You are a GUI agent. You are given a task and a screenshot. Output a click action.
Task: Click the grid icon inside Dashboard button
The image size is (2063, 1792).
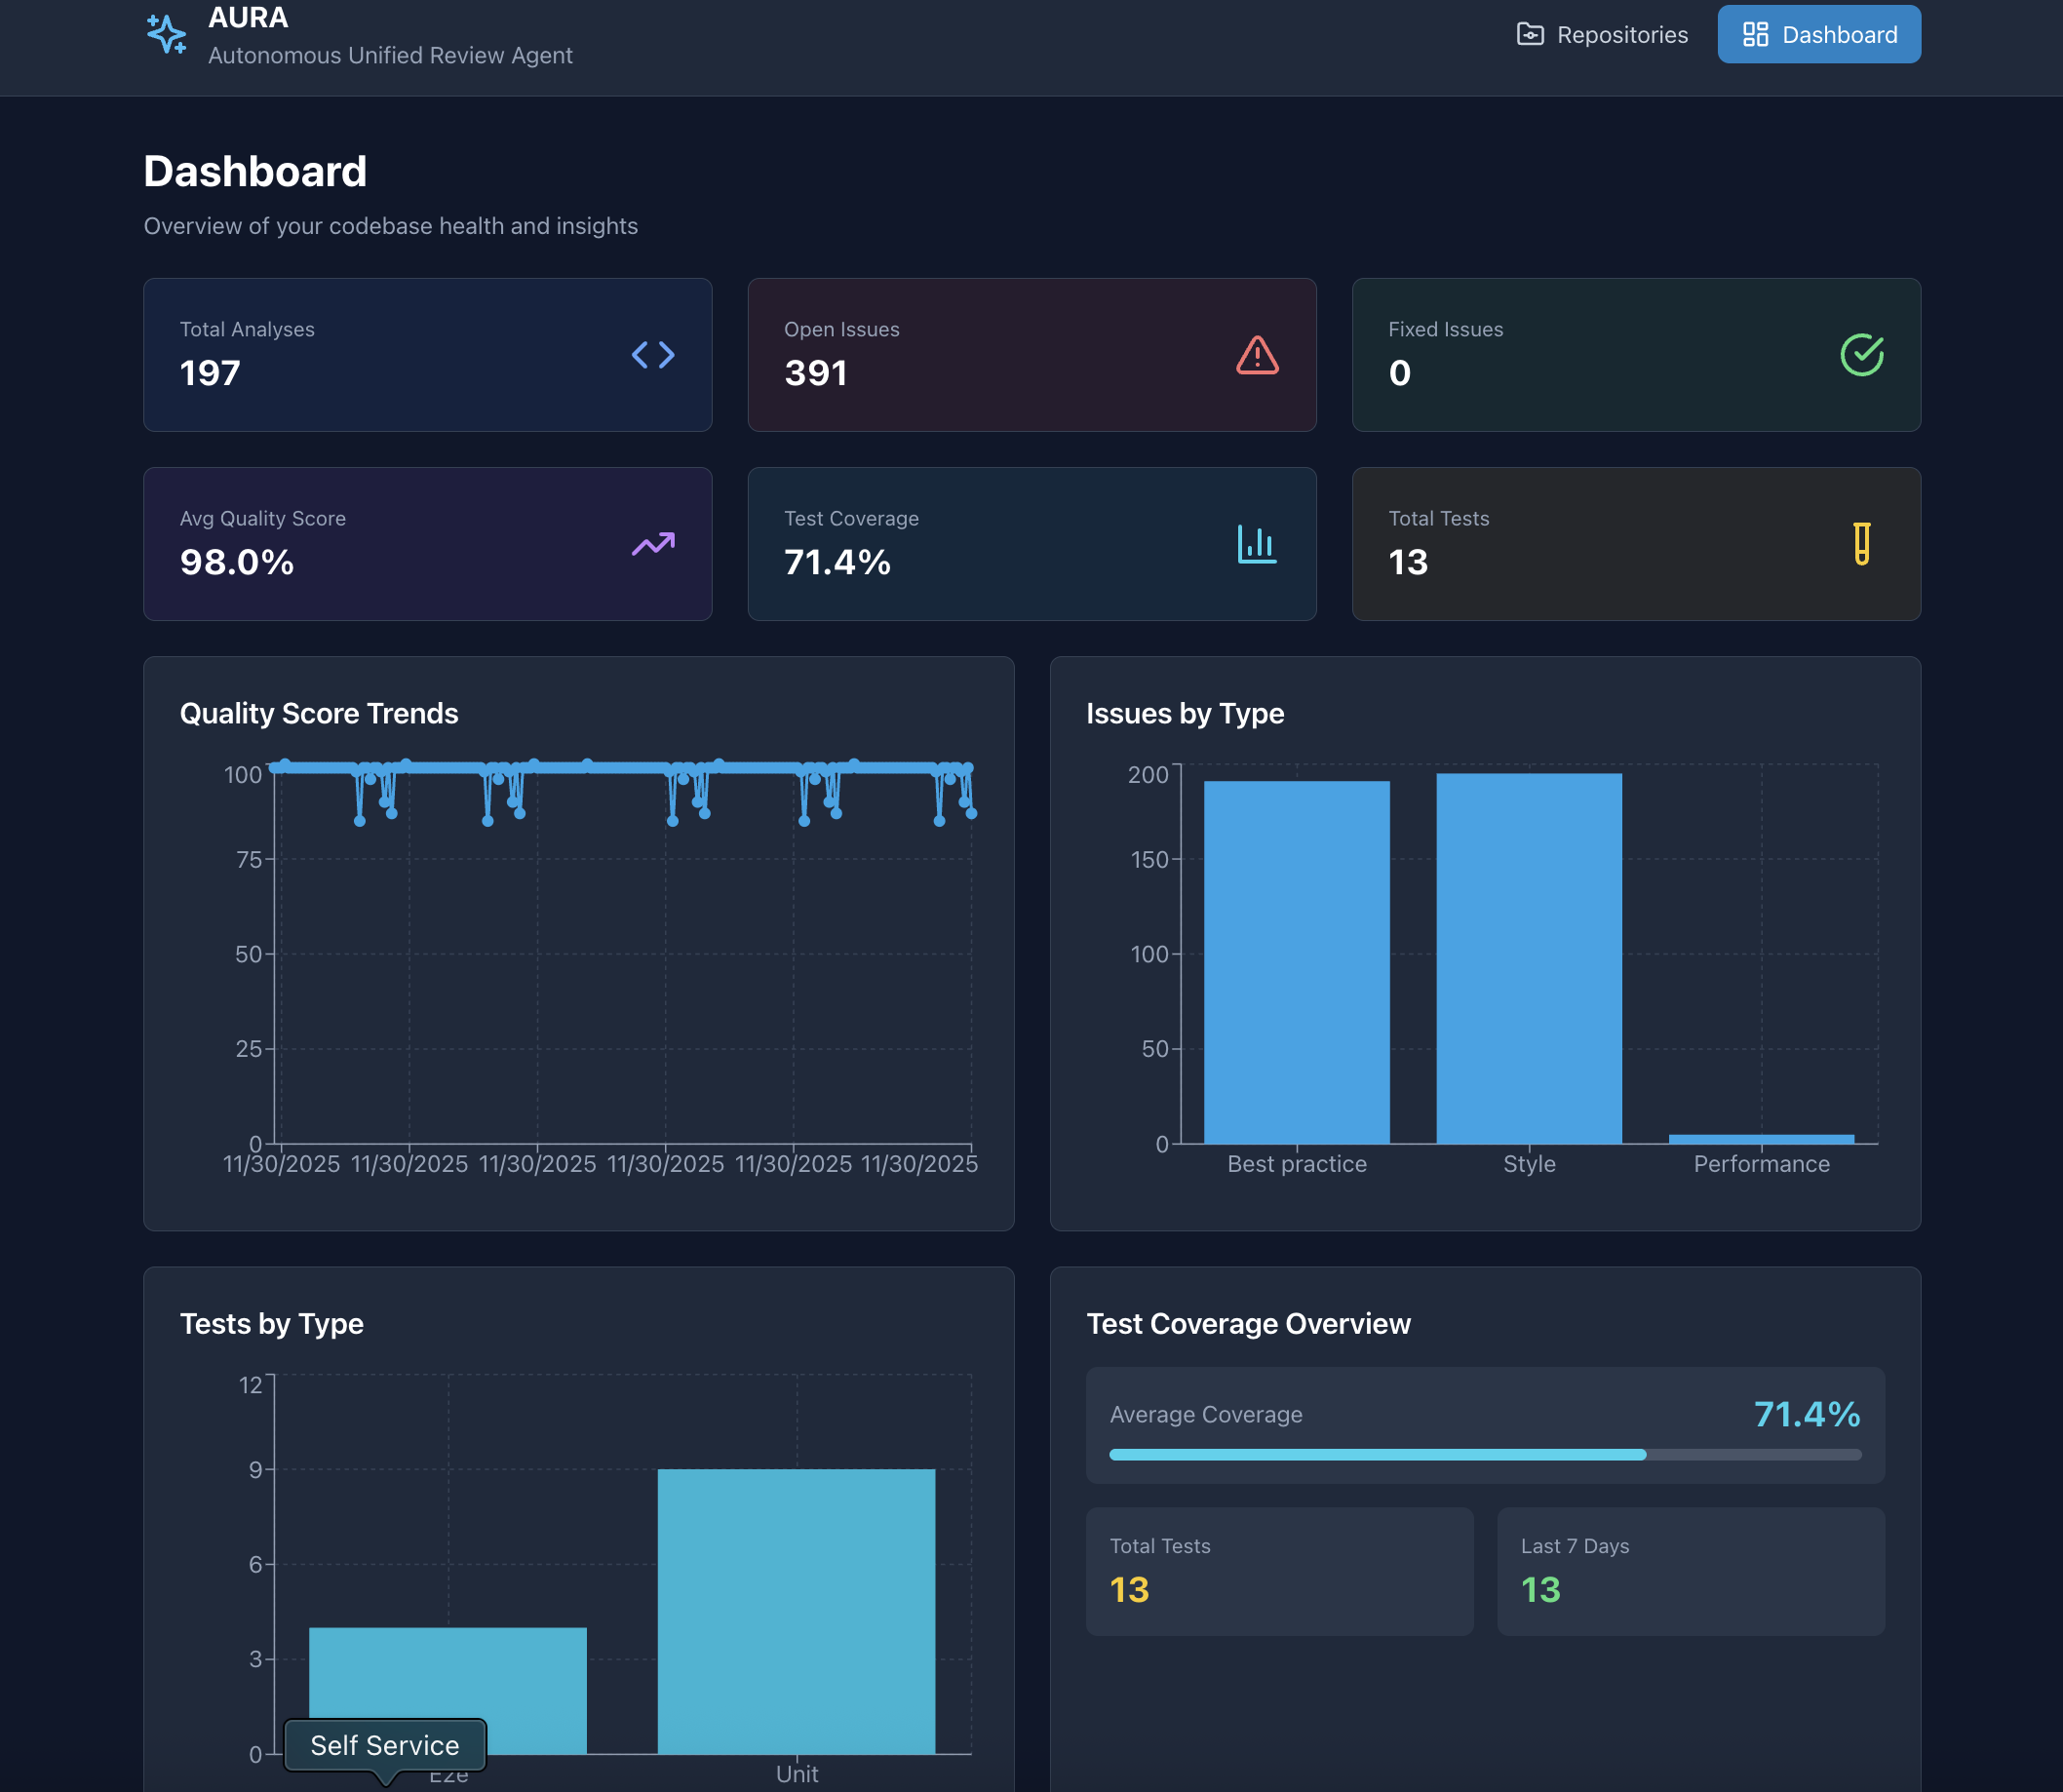(x=1755, y=35)
